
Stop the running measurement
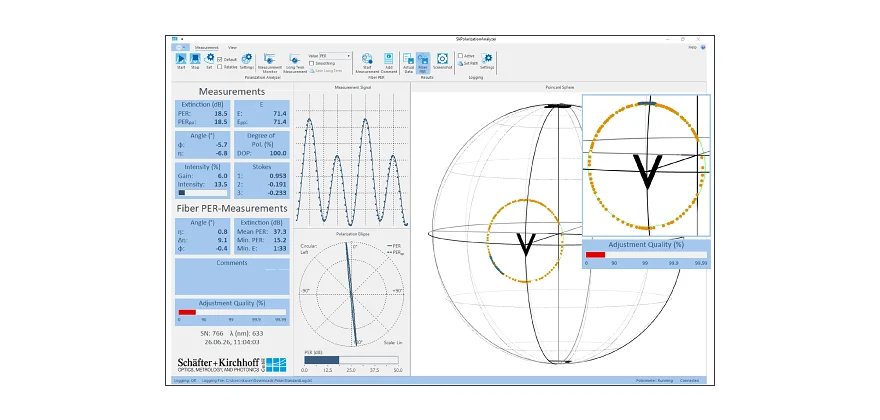pyautogui.click(x=195, y=61)
